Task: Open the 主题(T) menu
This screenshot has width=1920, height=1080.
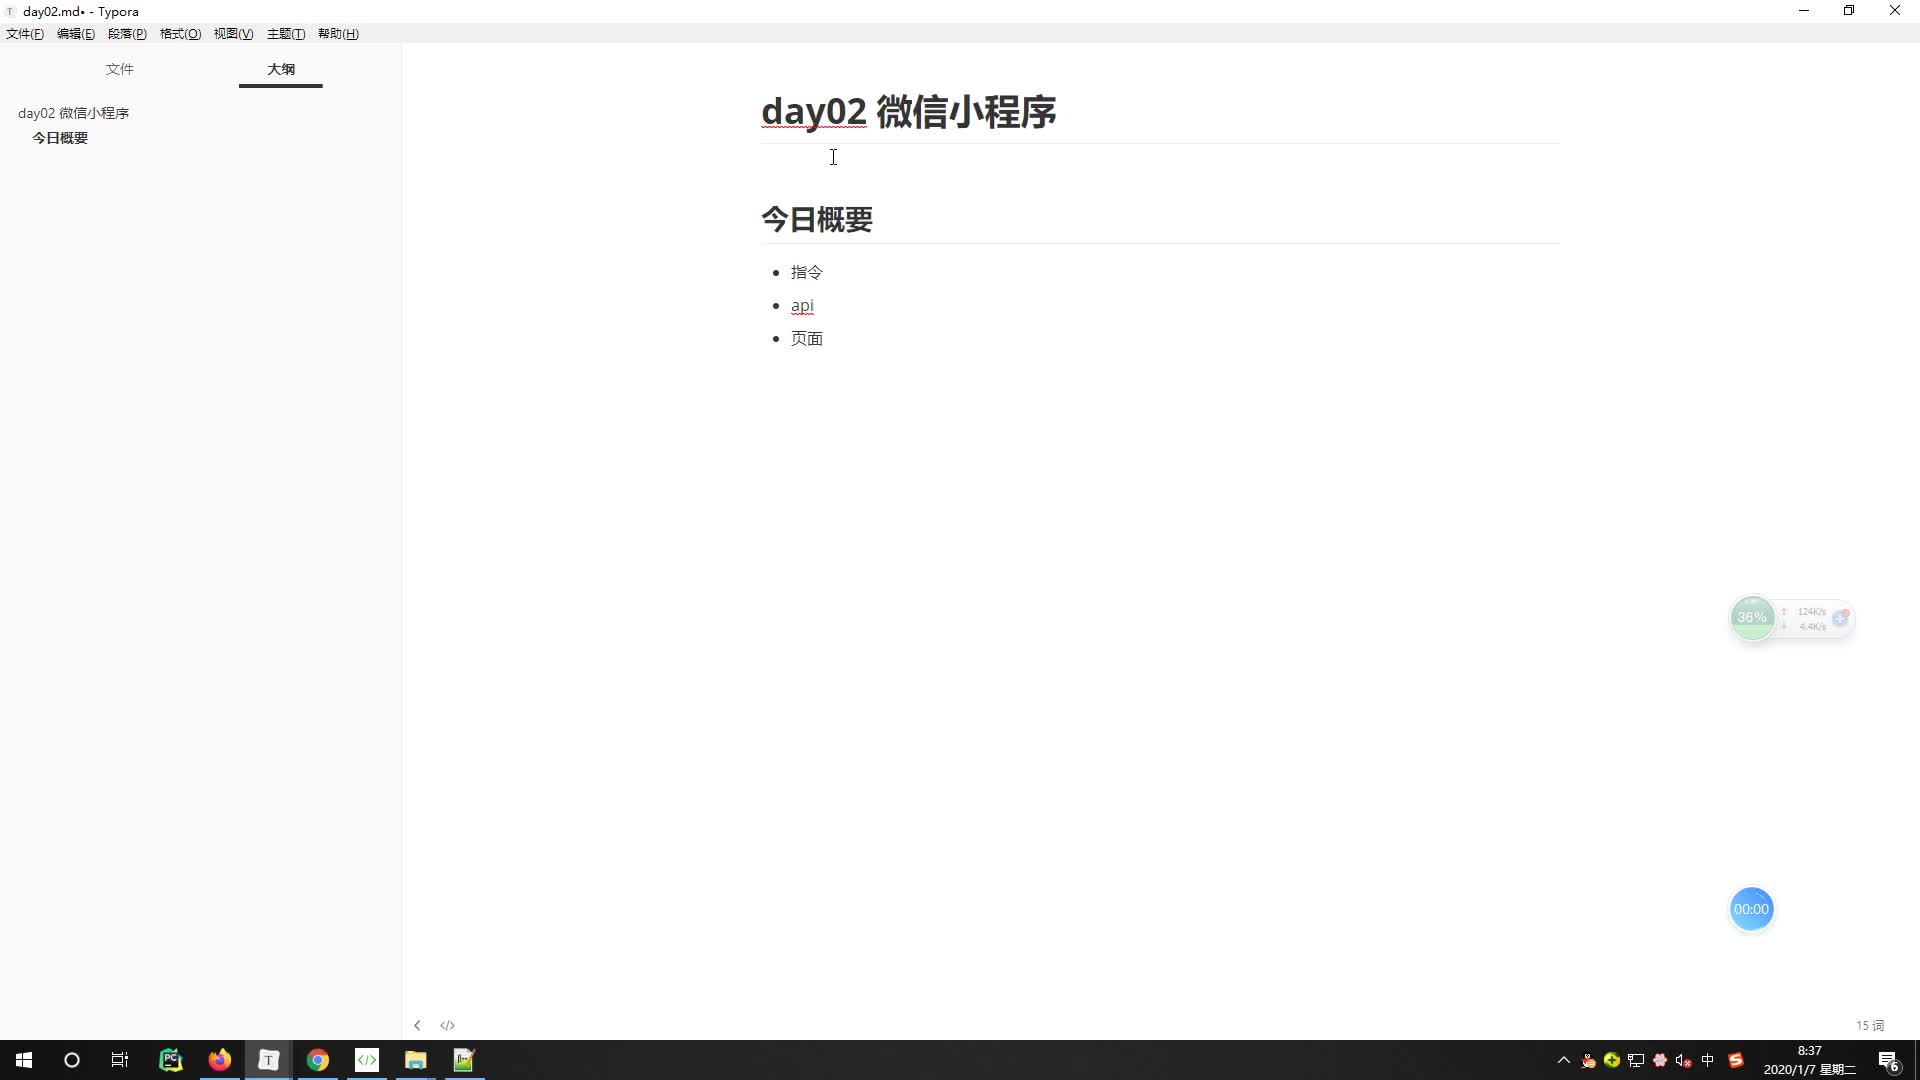Action: point(286,34)
